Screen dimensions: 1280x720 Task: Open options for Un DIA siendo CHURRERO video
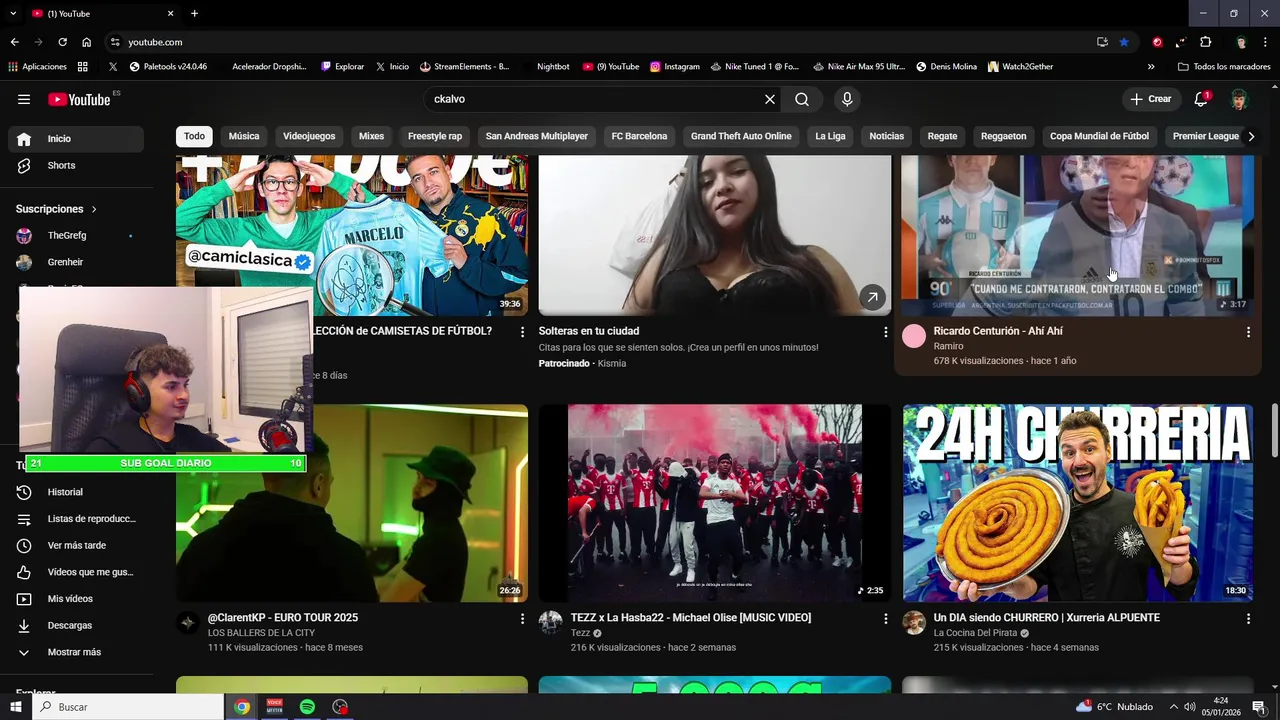tap(1248, 619)
